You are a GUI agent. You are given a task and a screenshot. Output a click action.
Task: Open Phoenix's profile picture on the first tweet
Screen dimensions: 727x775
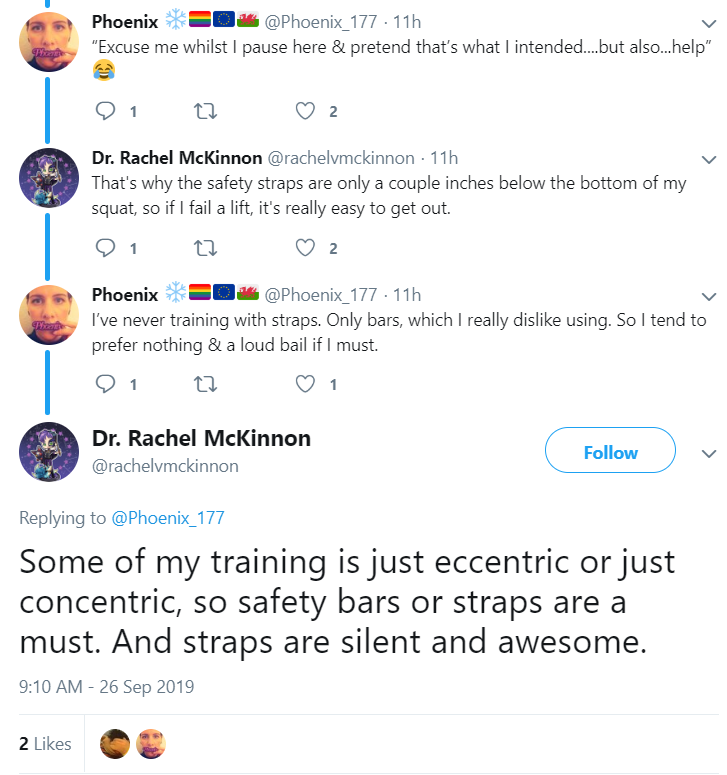pyautogui.click(x=48, y=42)
